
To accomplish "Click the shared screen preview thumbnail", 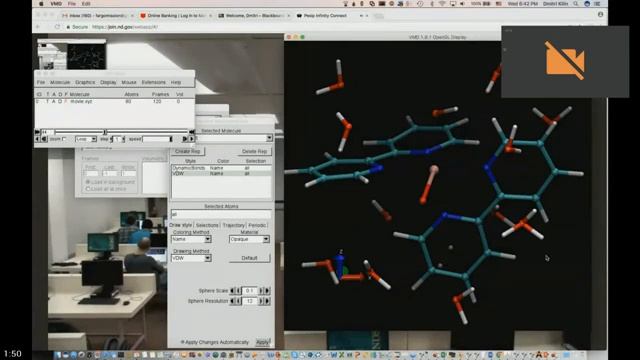I will (x=71, y=54).
